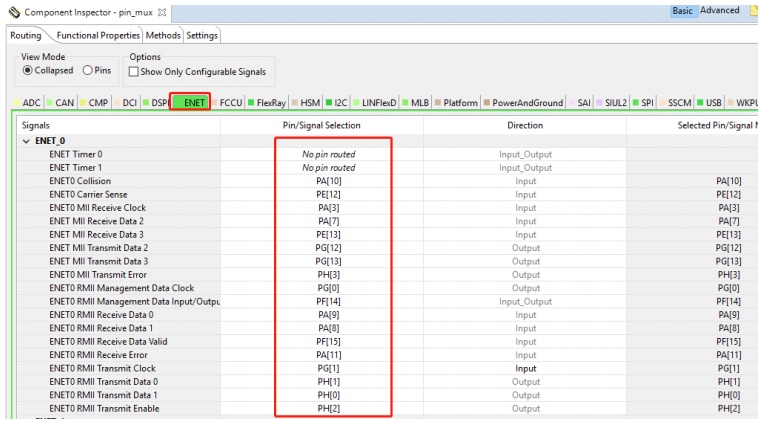The image size is (763, 422).
Task: Select the Collapsed view mode radio button
Action: point(27,71)
